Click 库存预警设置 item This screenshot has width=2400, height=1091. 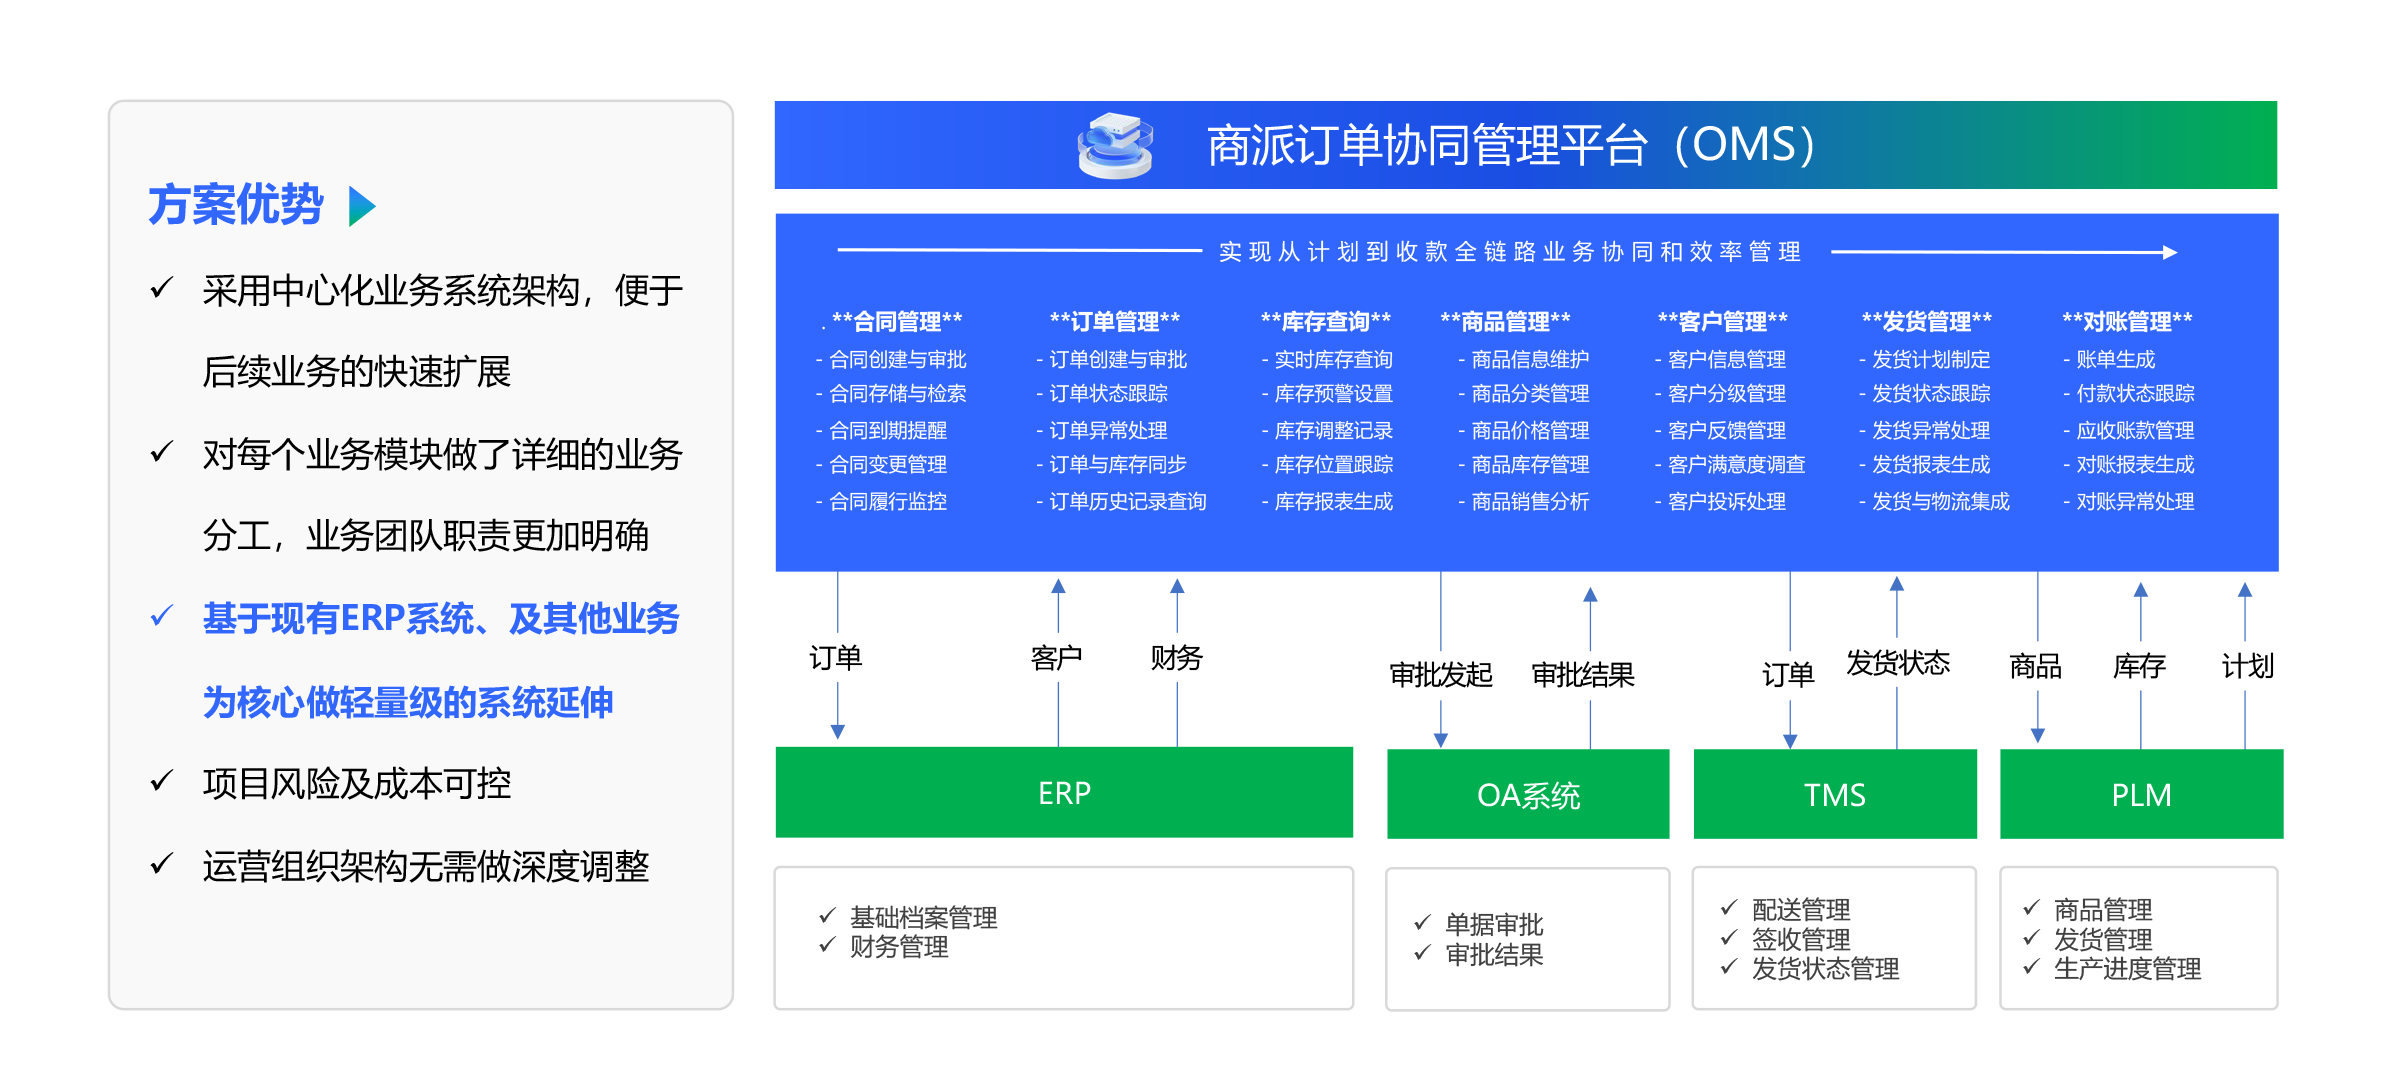(1327, 394)
